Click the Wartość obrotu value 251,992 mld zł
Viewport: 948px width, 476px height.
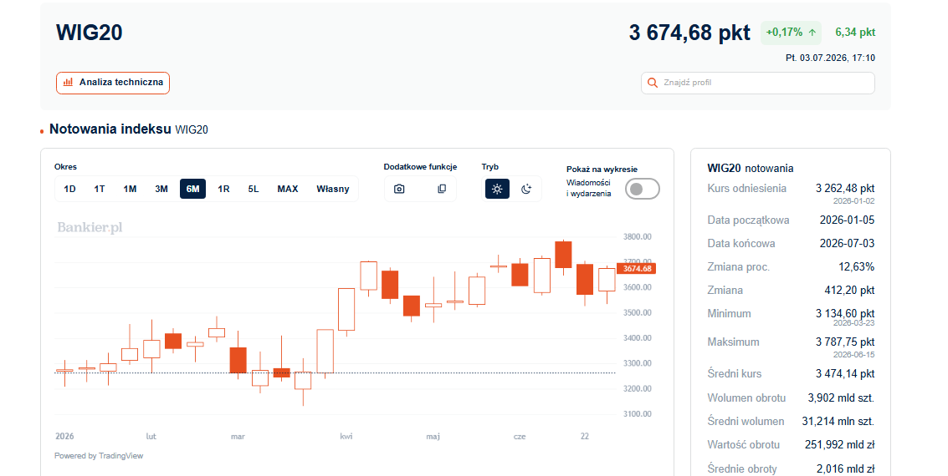pyautogui.click(x=839, y=445)
